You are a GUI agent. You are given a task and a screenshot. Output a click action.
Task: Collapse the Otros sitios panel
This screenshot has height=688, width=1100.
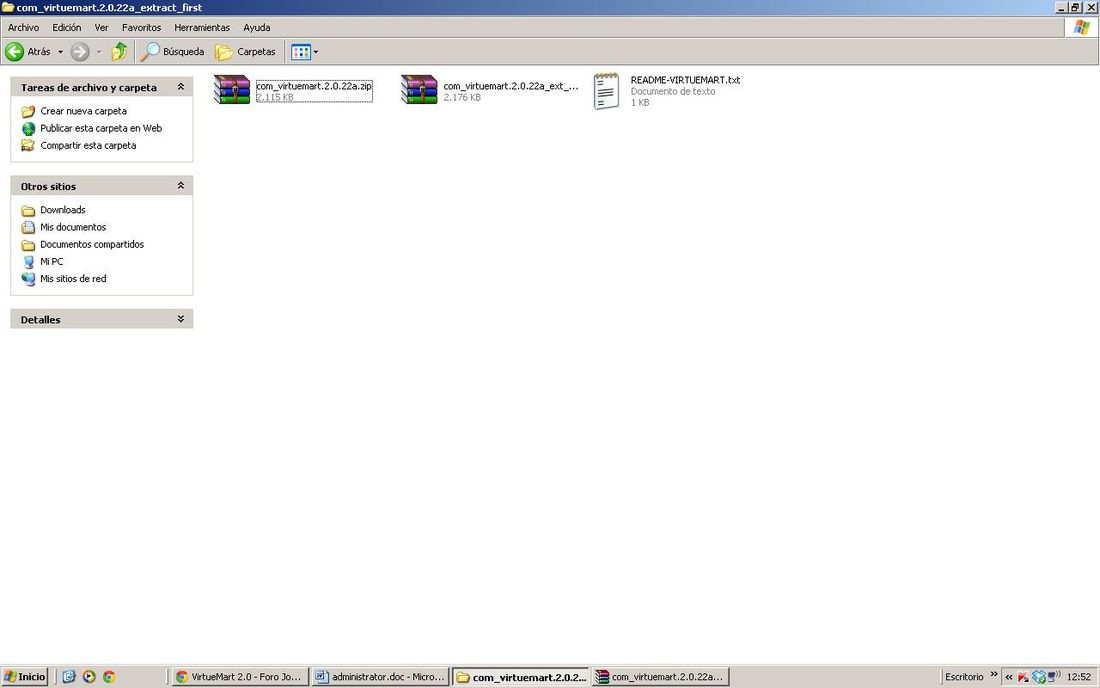[x=180, y=186]
